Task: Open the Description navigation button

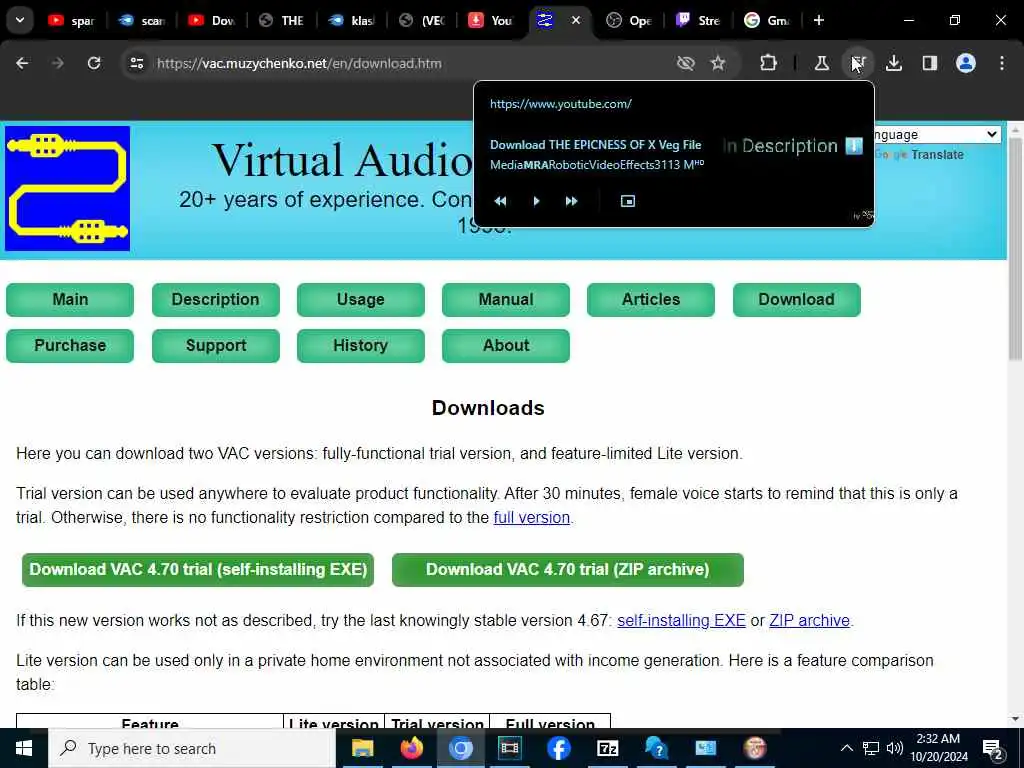Action: pyautogui.click(x=216, y=300)
